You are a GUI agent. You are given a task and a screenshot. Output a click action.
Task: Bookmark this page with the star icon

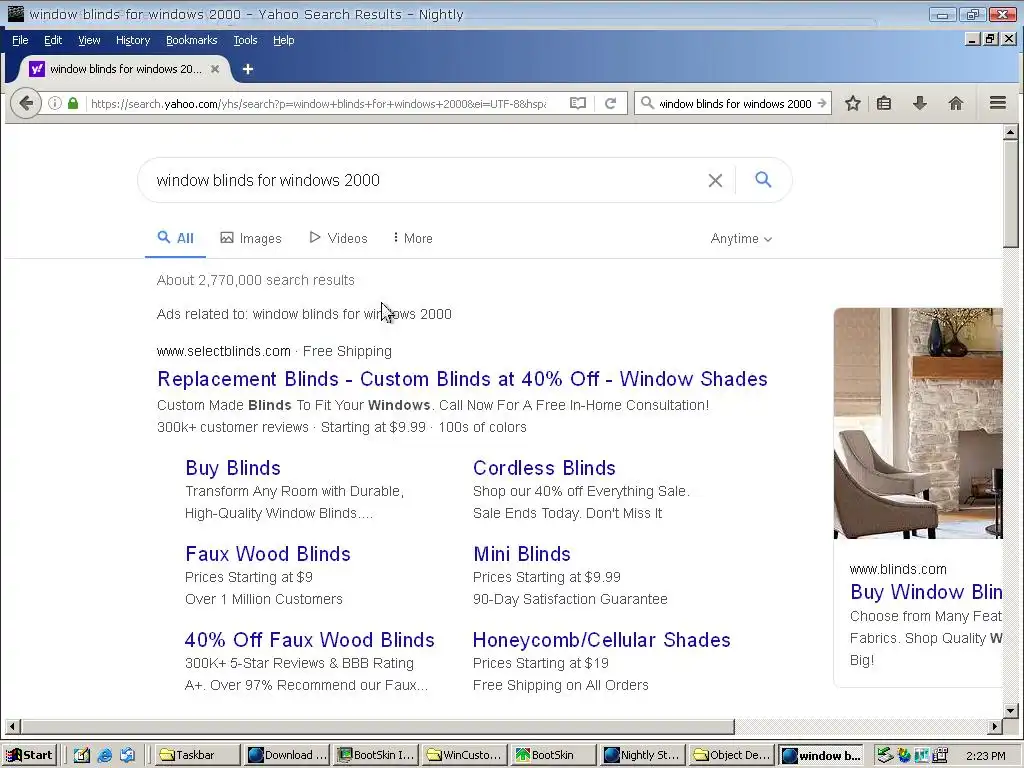(x=852, y=103)
